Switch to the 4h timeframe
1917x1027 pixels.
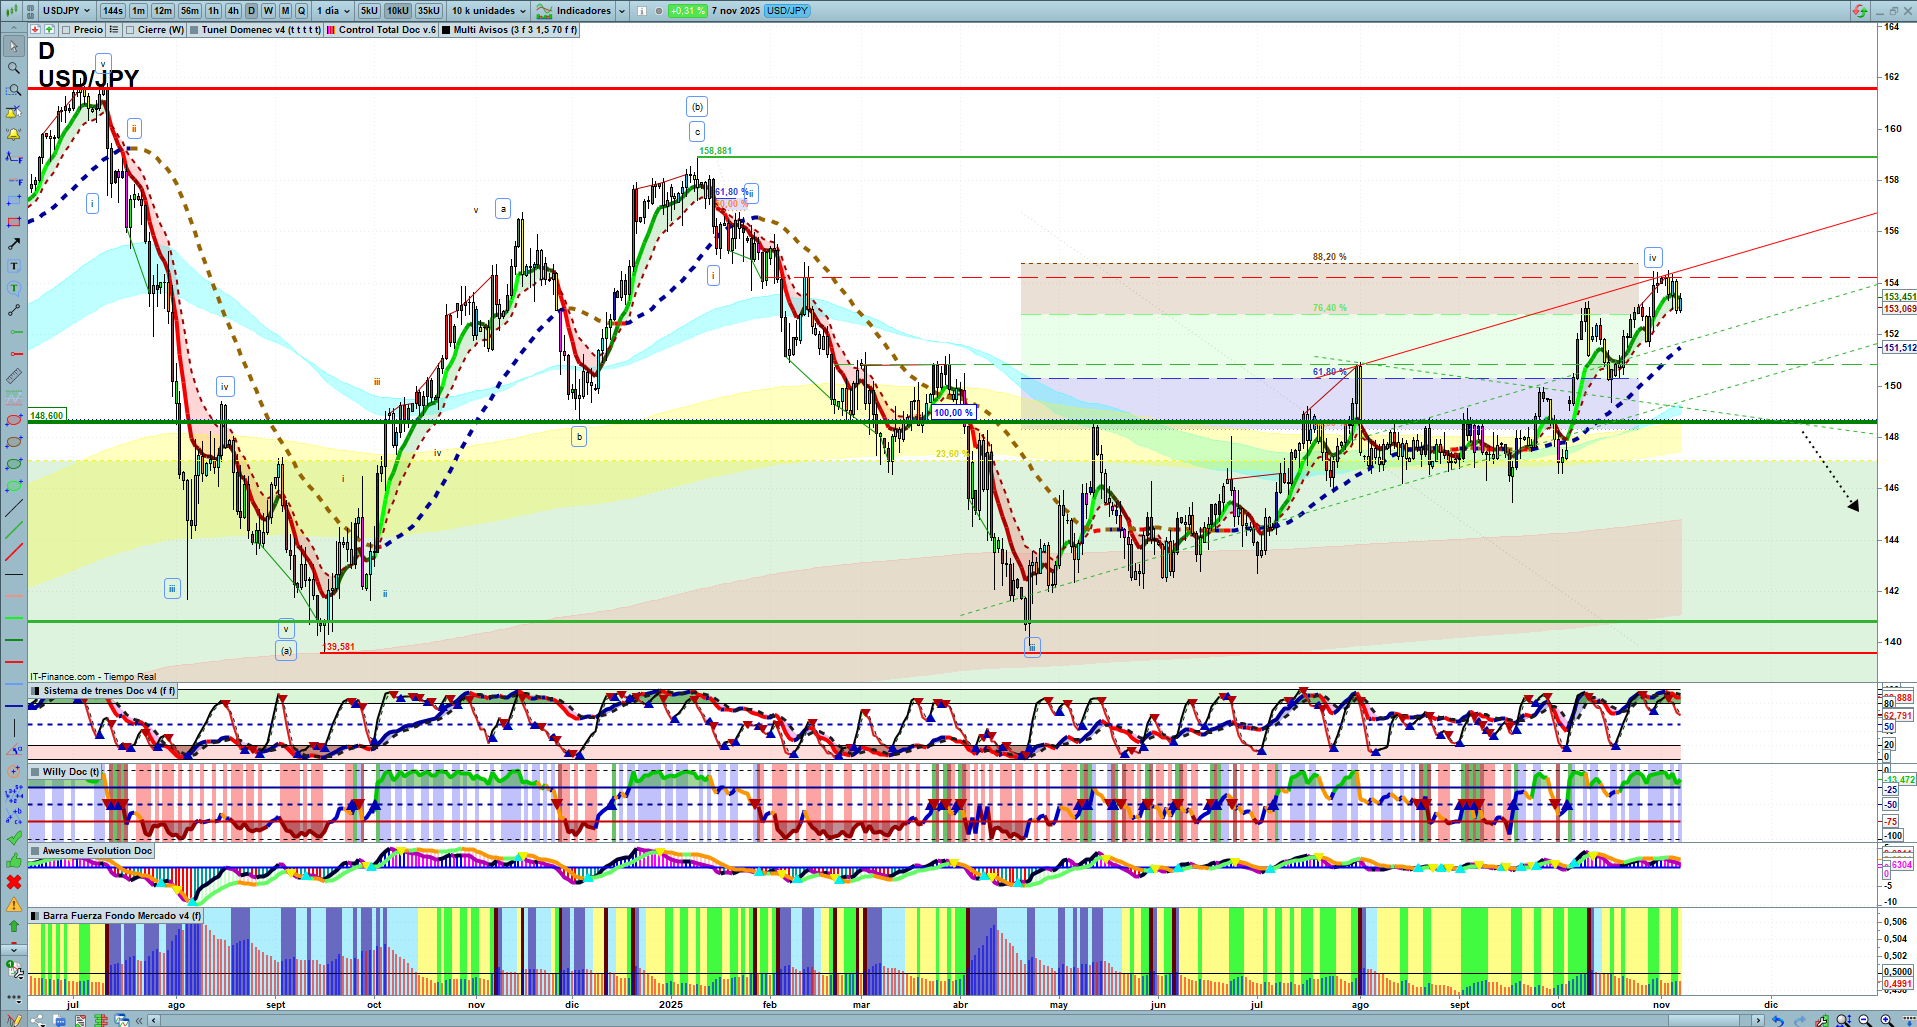pos(233,11)
